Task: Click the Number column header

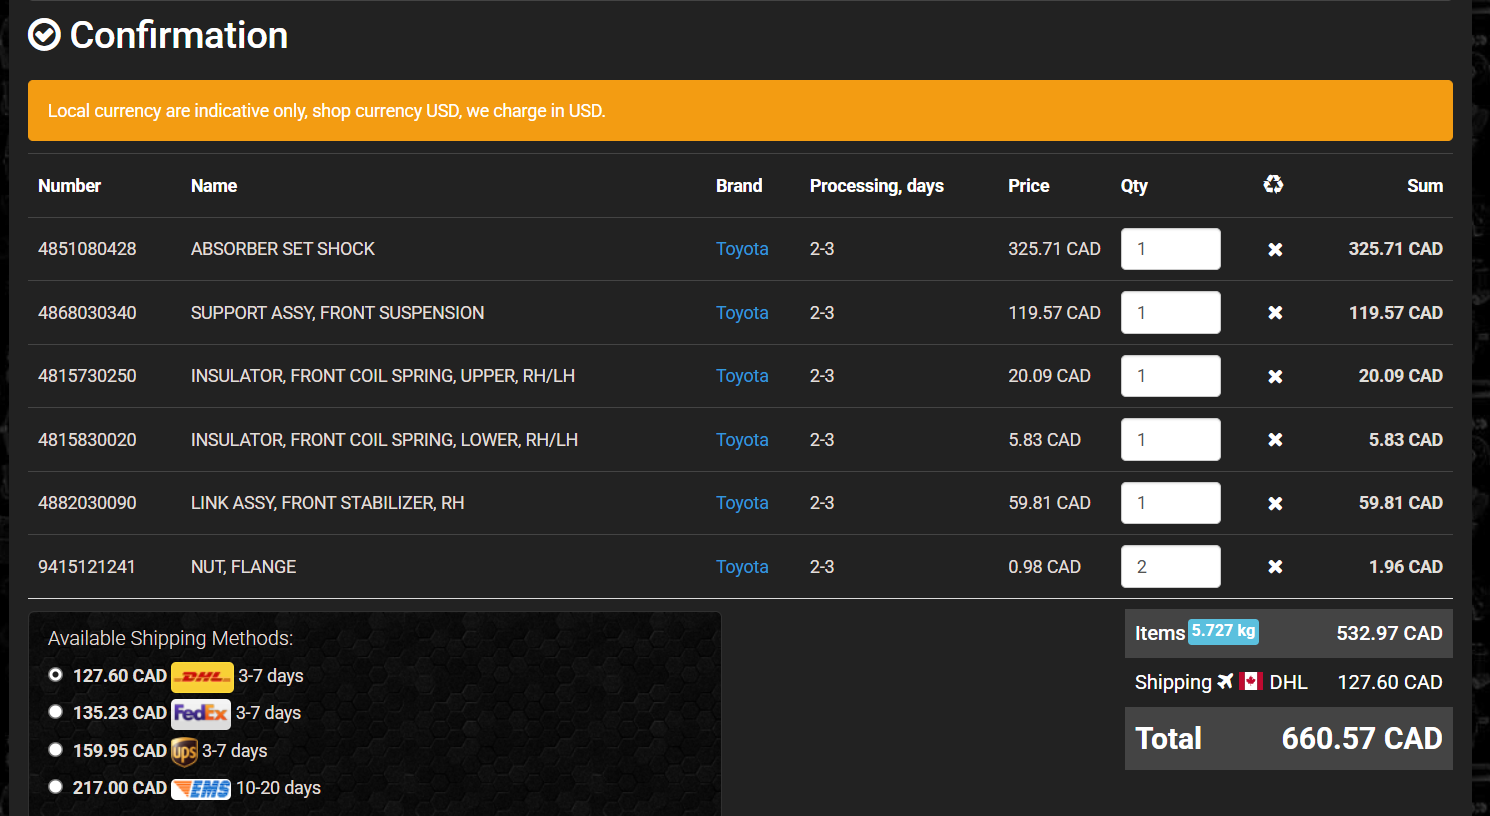Action: click(x=69, y=186)
